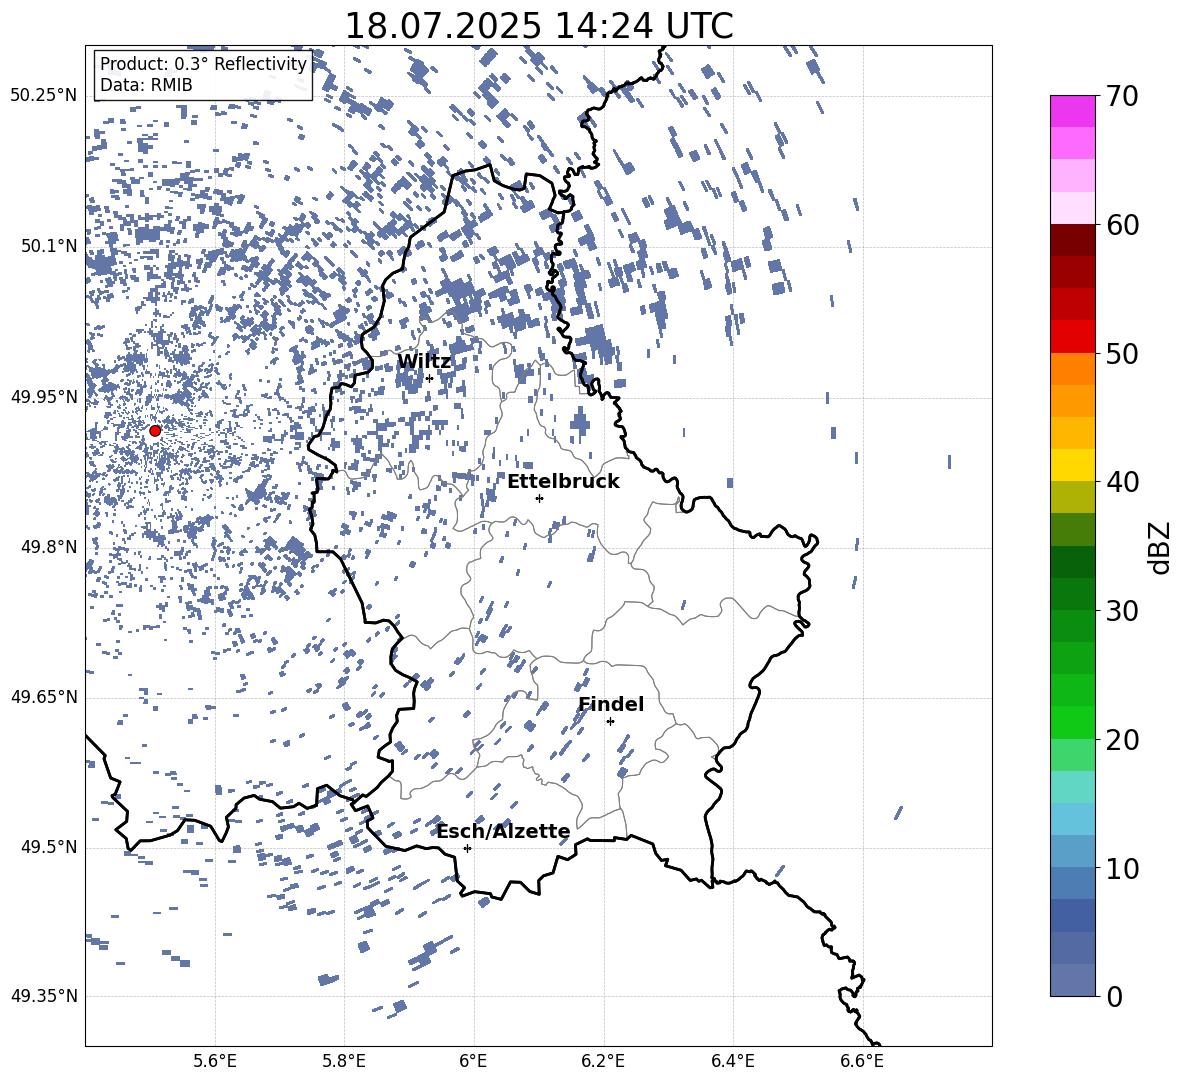
Task: Click the 30 colorbar tick label
Action: [1122, 611]
